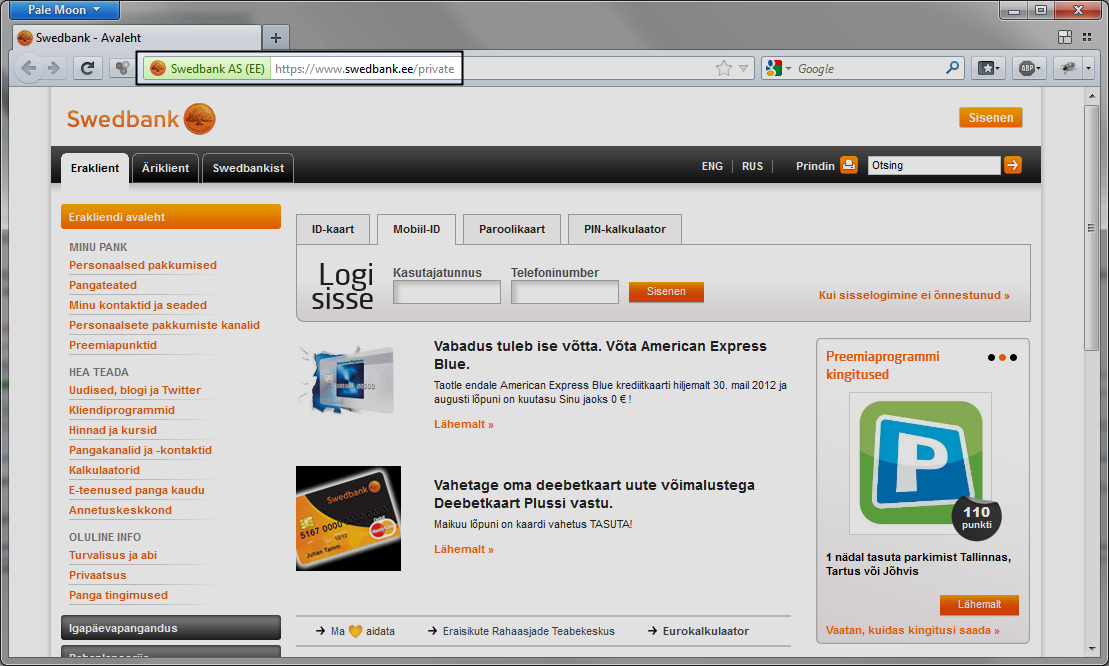Open Eraisikute Rahaasjade Teabekeskus link
The image size is (1109, 666).
click(528, 631)
